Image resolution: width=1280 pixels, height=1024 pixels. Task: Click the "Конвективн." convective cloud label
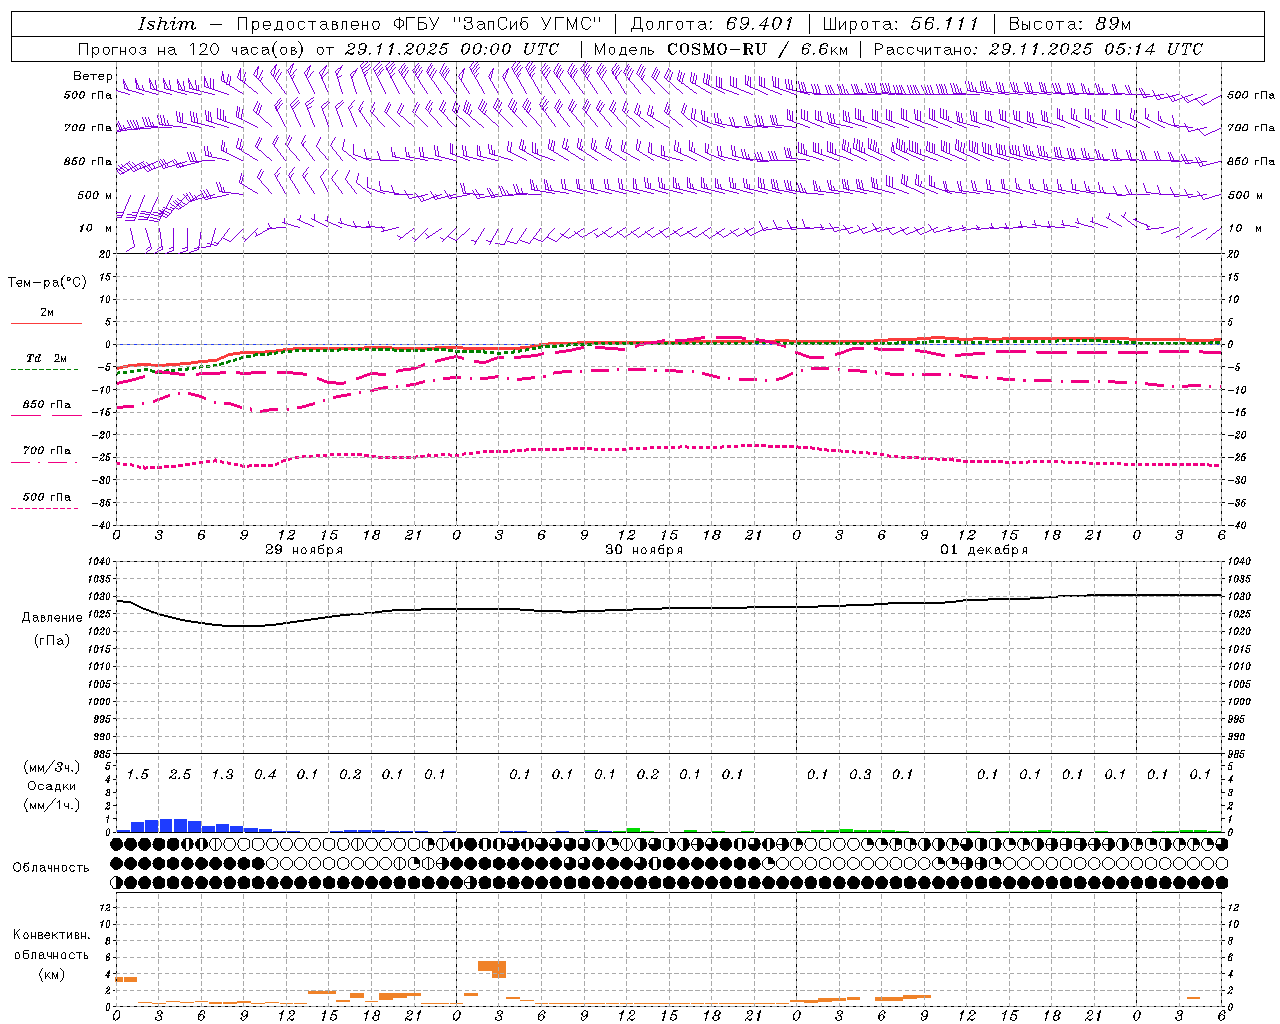coord(51,935)
